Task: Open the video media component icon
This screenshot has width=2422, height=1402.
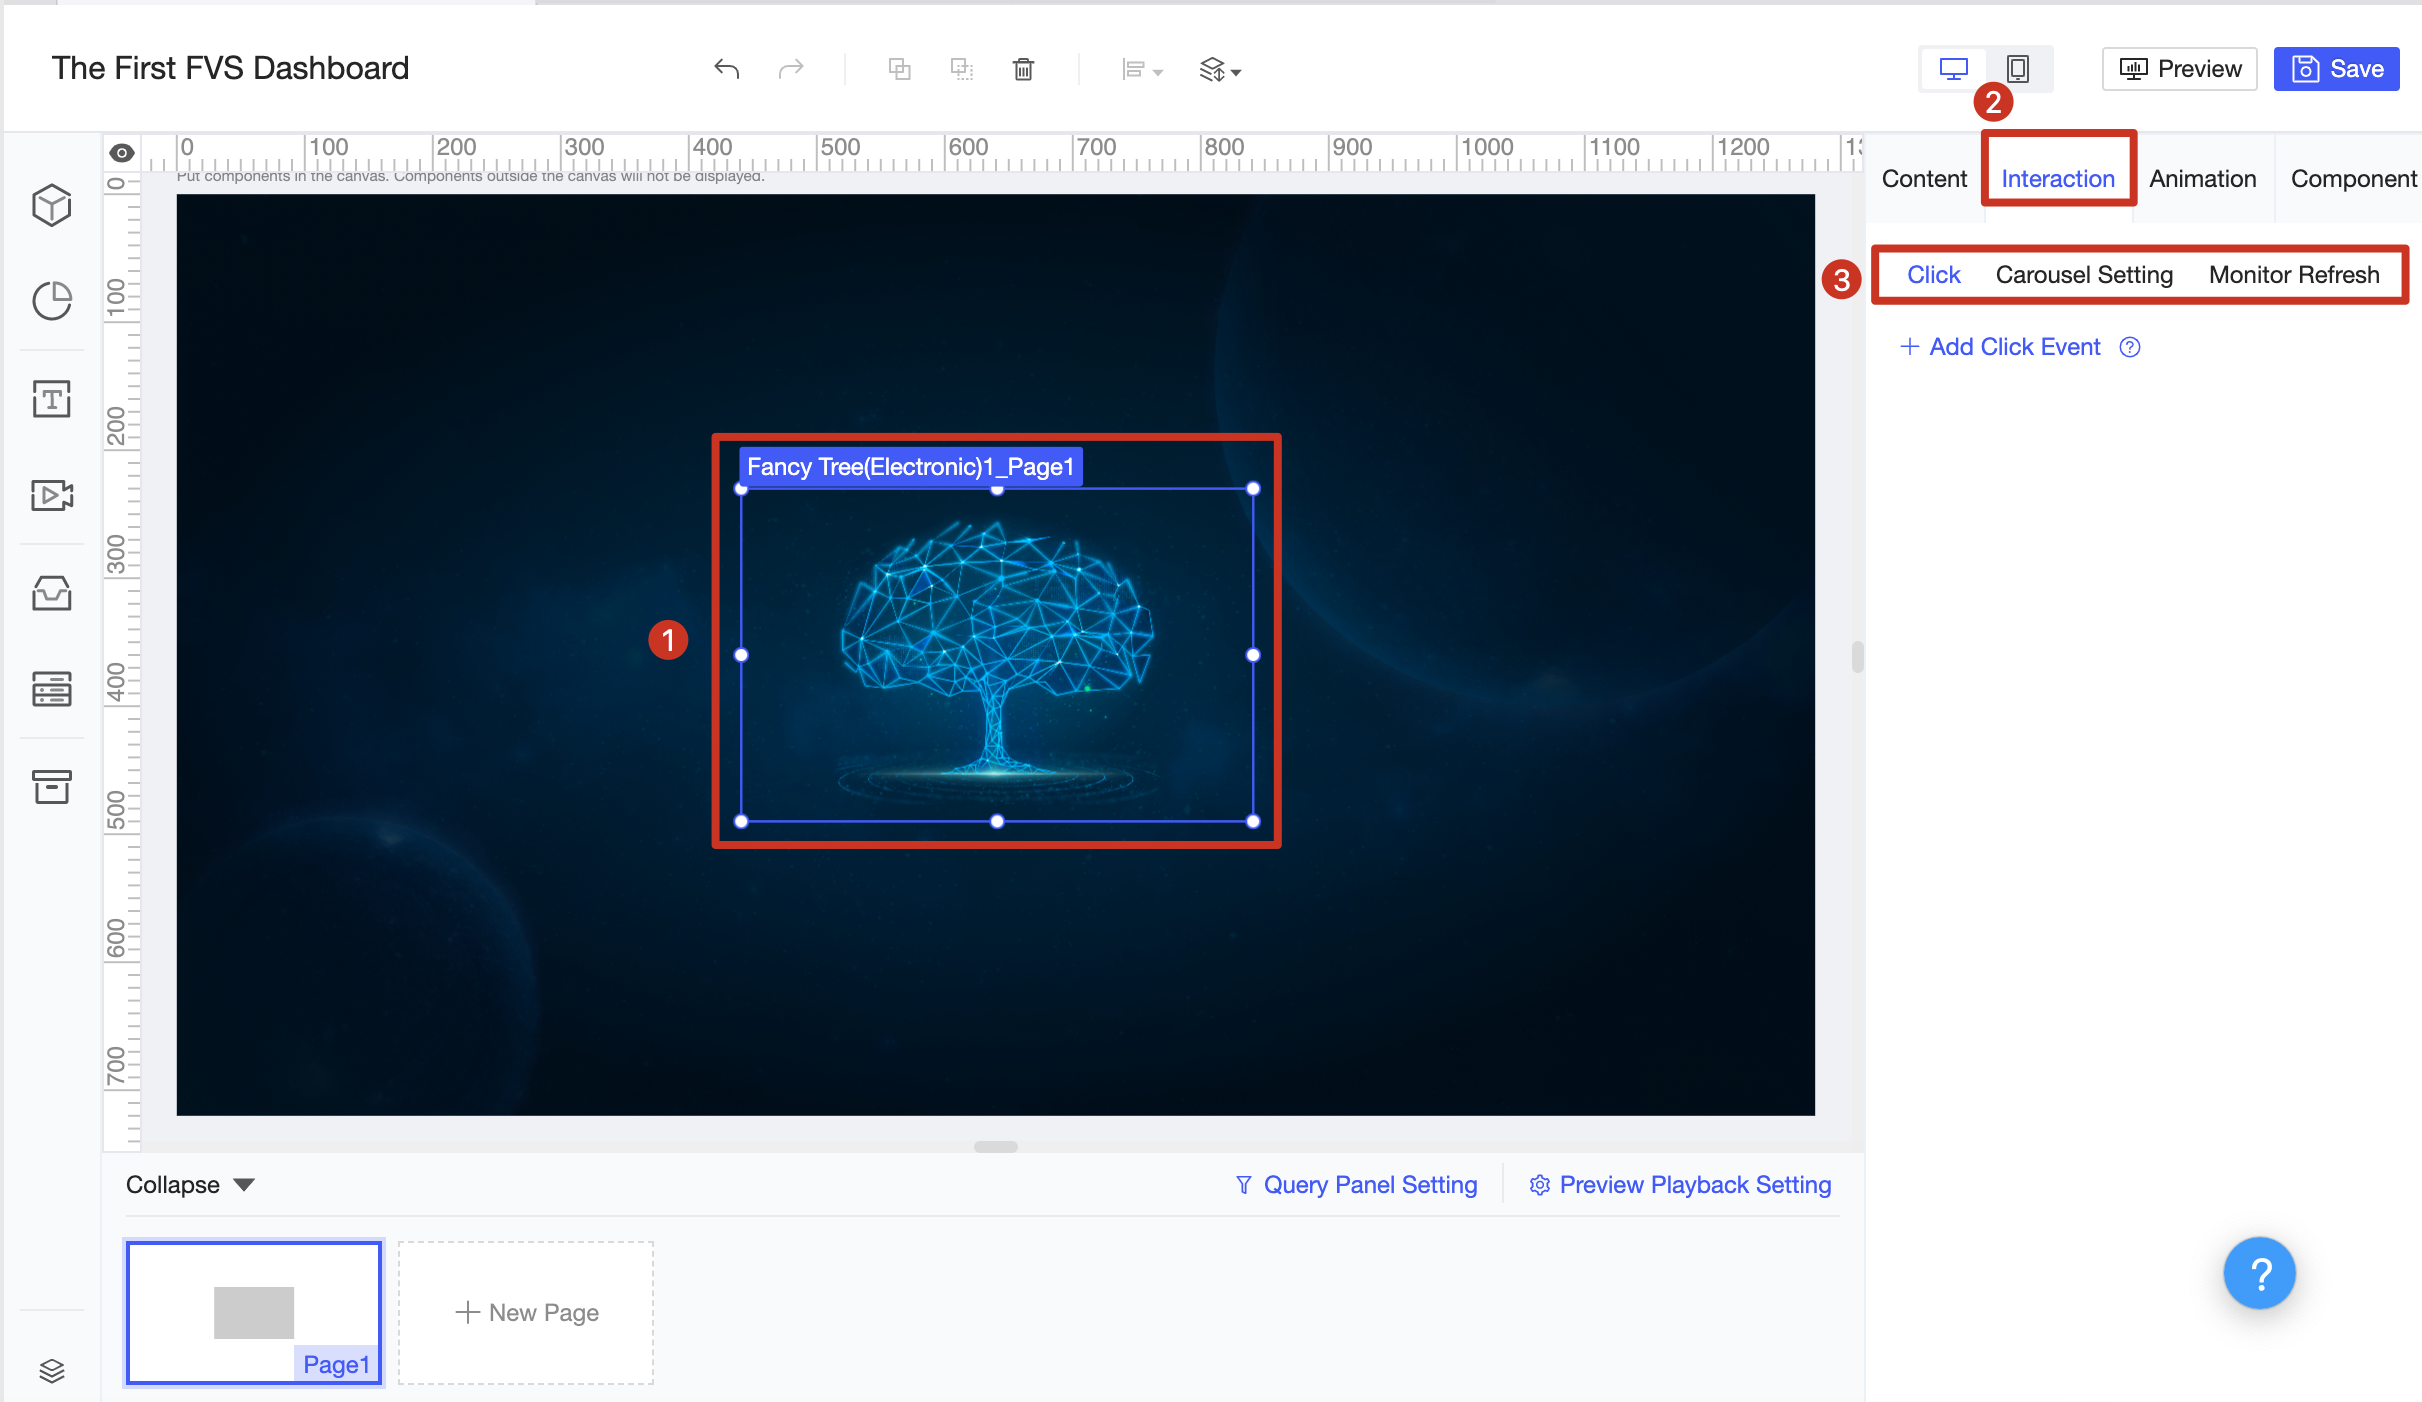Action: (52, 495)
